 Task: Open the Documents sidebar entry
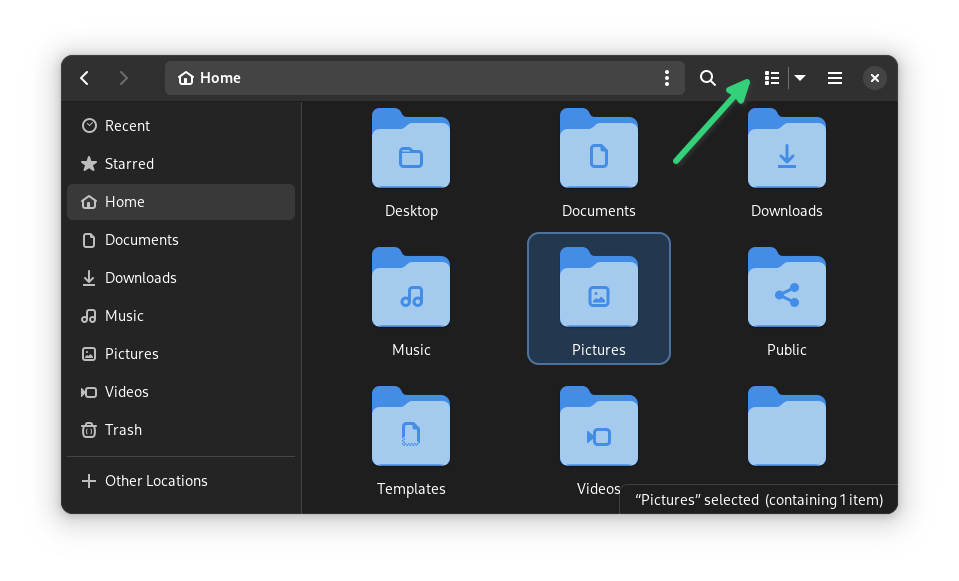[140, 239]
